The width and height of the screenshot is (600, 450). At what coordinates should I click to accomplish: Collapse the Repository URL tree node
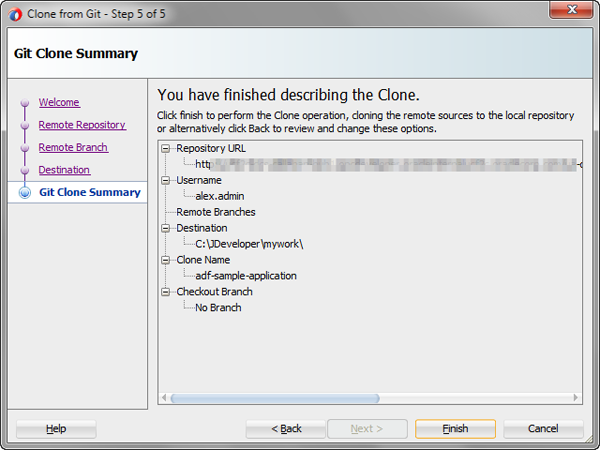point(166,148)
